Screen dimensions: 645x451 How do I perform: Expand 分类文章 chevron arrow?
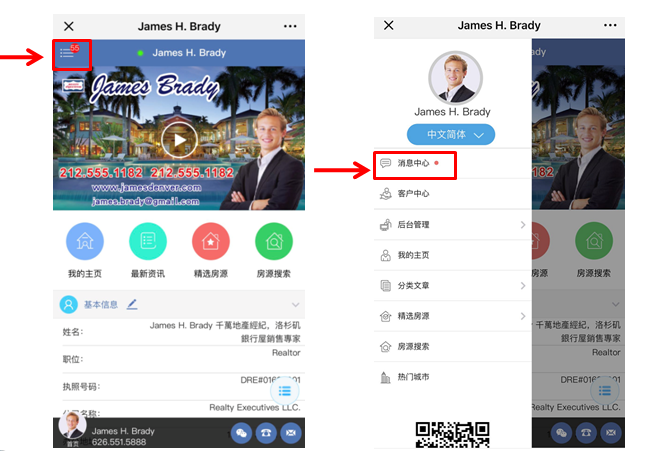pyautogui.click(x=523, y=286)
